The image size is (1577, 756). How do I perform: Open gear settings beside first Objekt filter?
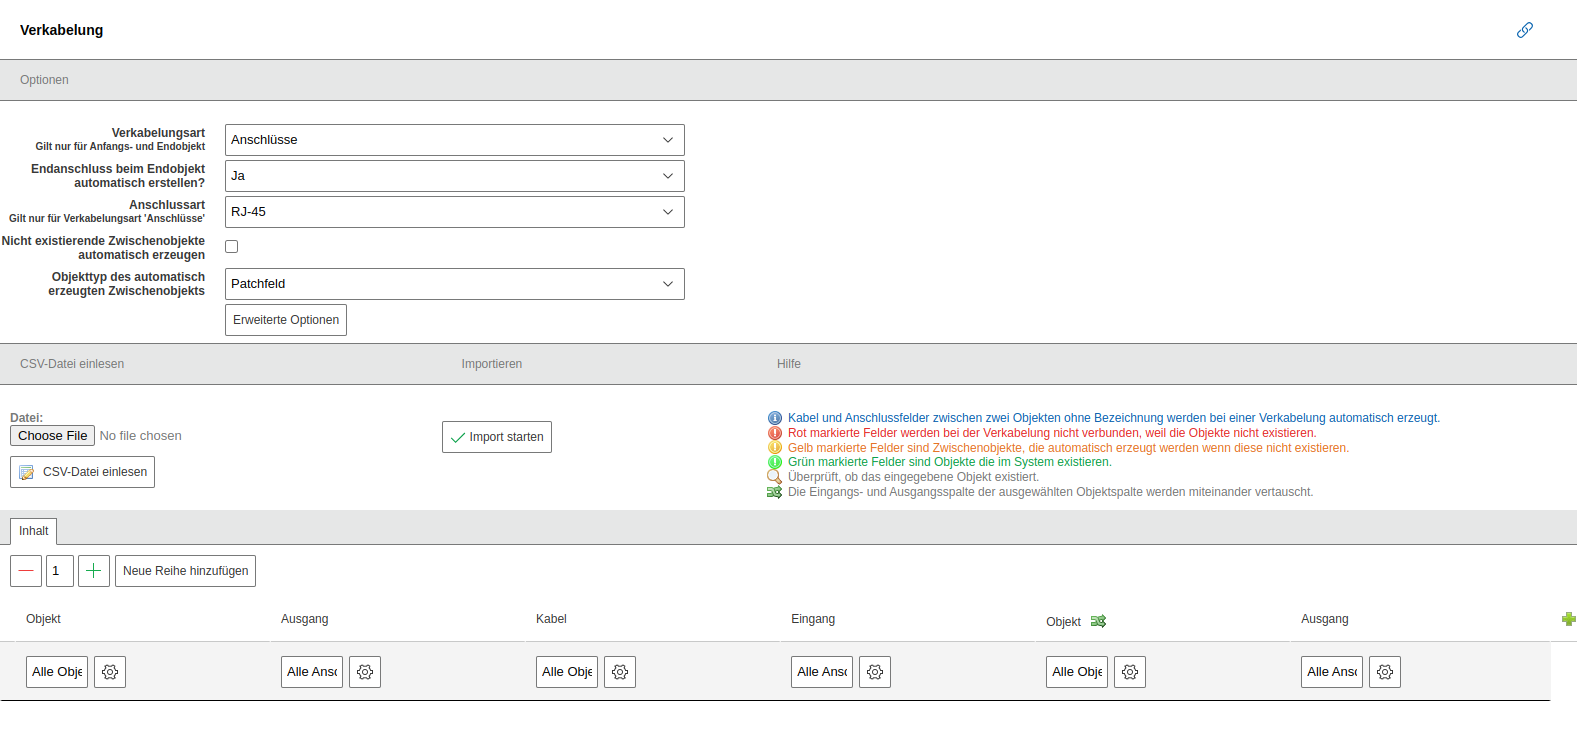(110, 672)
